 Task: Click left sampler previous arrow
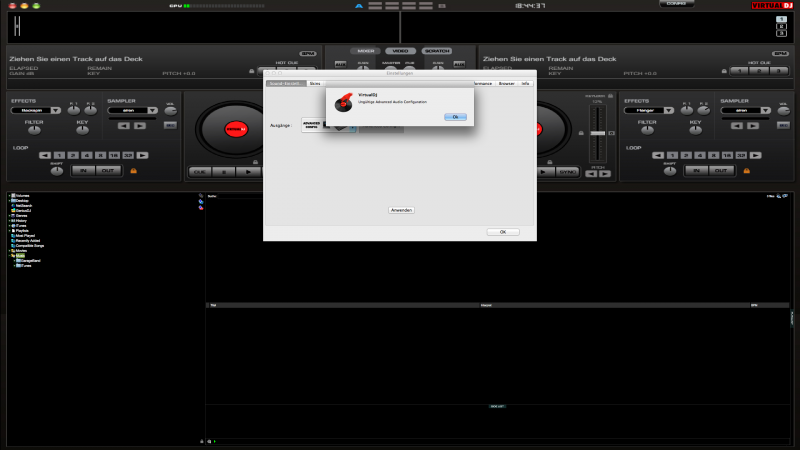123,126
